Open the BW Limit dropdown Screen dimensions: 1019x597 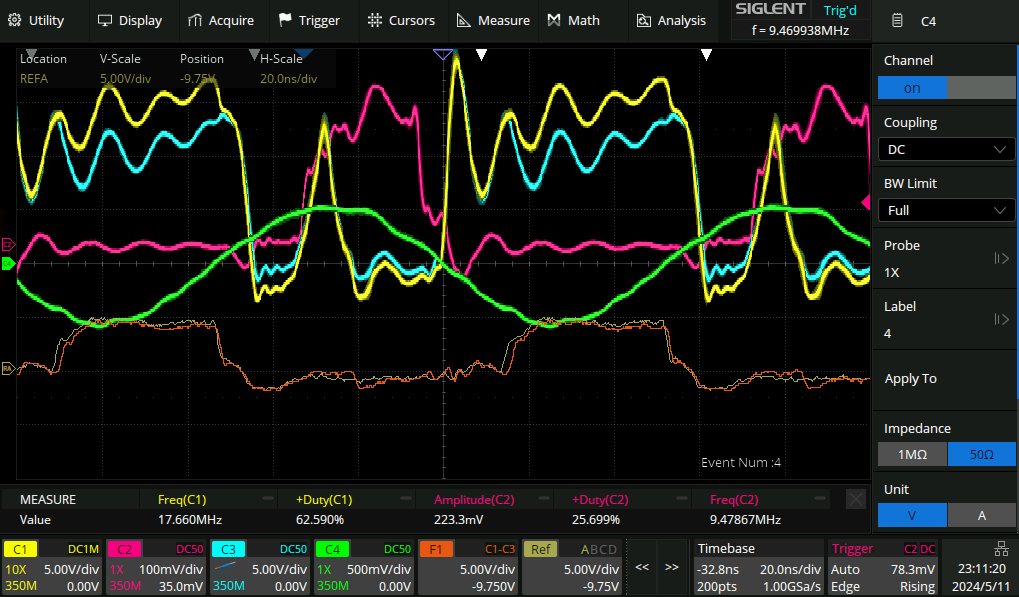click(x=945, y=210)
